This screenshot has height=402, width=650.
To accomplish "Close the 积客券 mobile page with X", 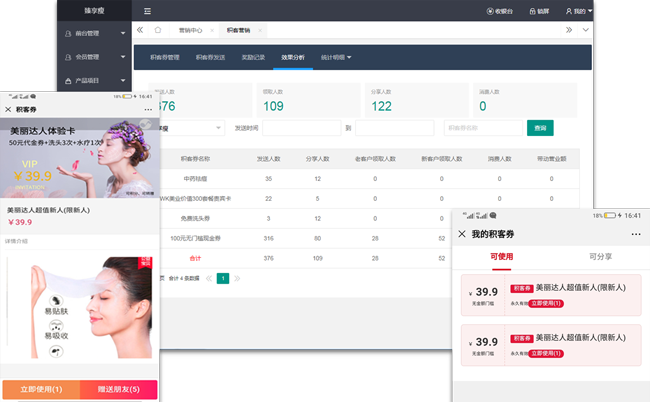I will click(x=9, y=109).
